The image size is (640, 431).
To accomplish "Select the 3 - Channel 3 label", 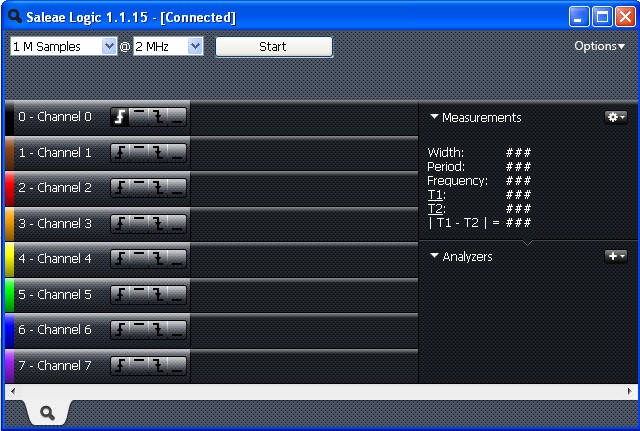I will [x=55, y=224].
